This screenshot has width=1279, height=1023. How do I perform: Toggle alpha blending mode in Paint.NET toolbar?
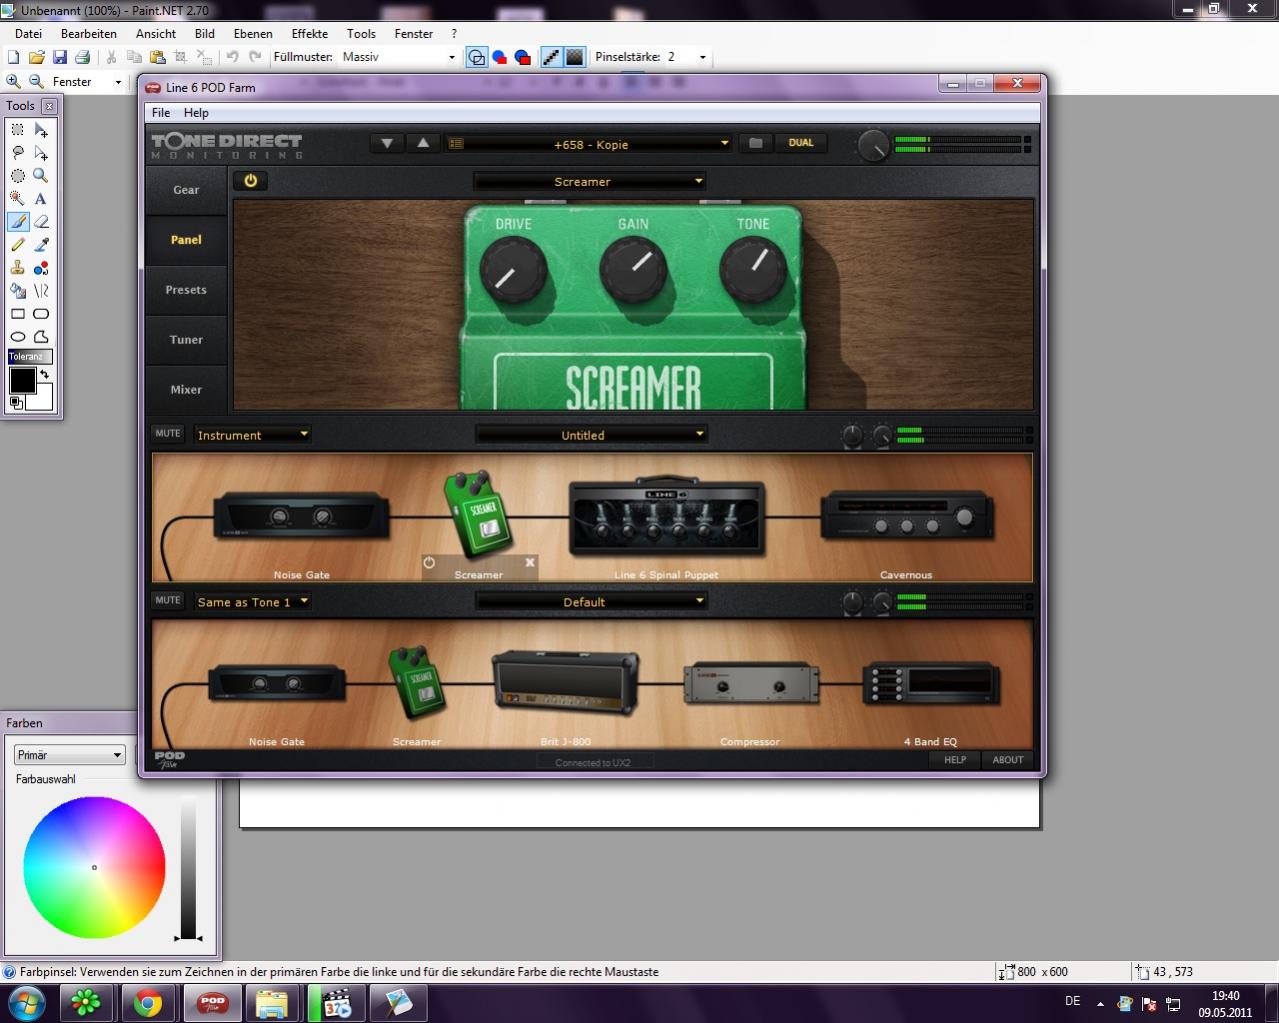(x=574, y=58)
